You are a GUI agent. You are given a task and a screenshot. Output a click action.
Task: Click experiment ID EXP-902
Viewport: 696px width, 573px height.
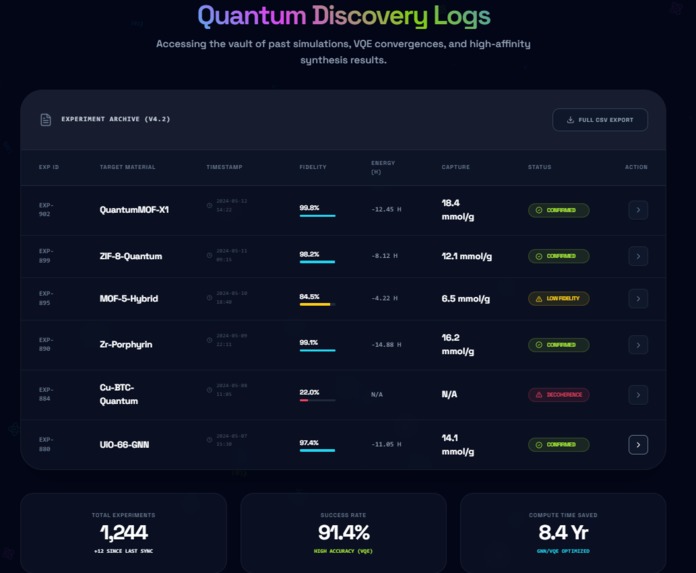[46, 209]
